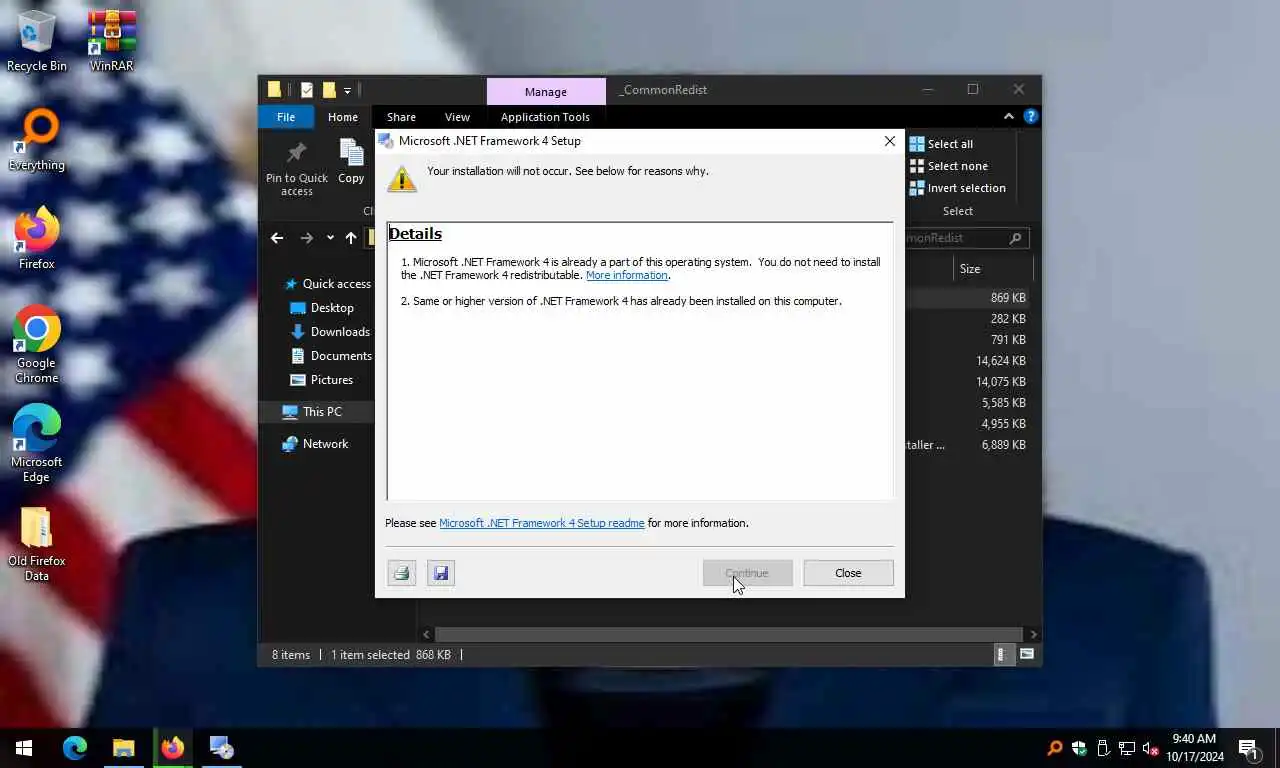Switch to the View ribbon tab
This screenshot has height=768, width=1280.
[457, 117]
